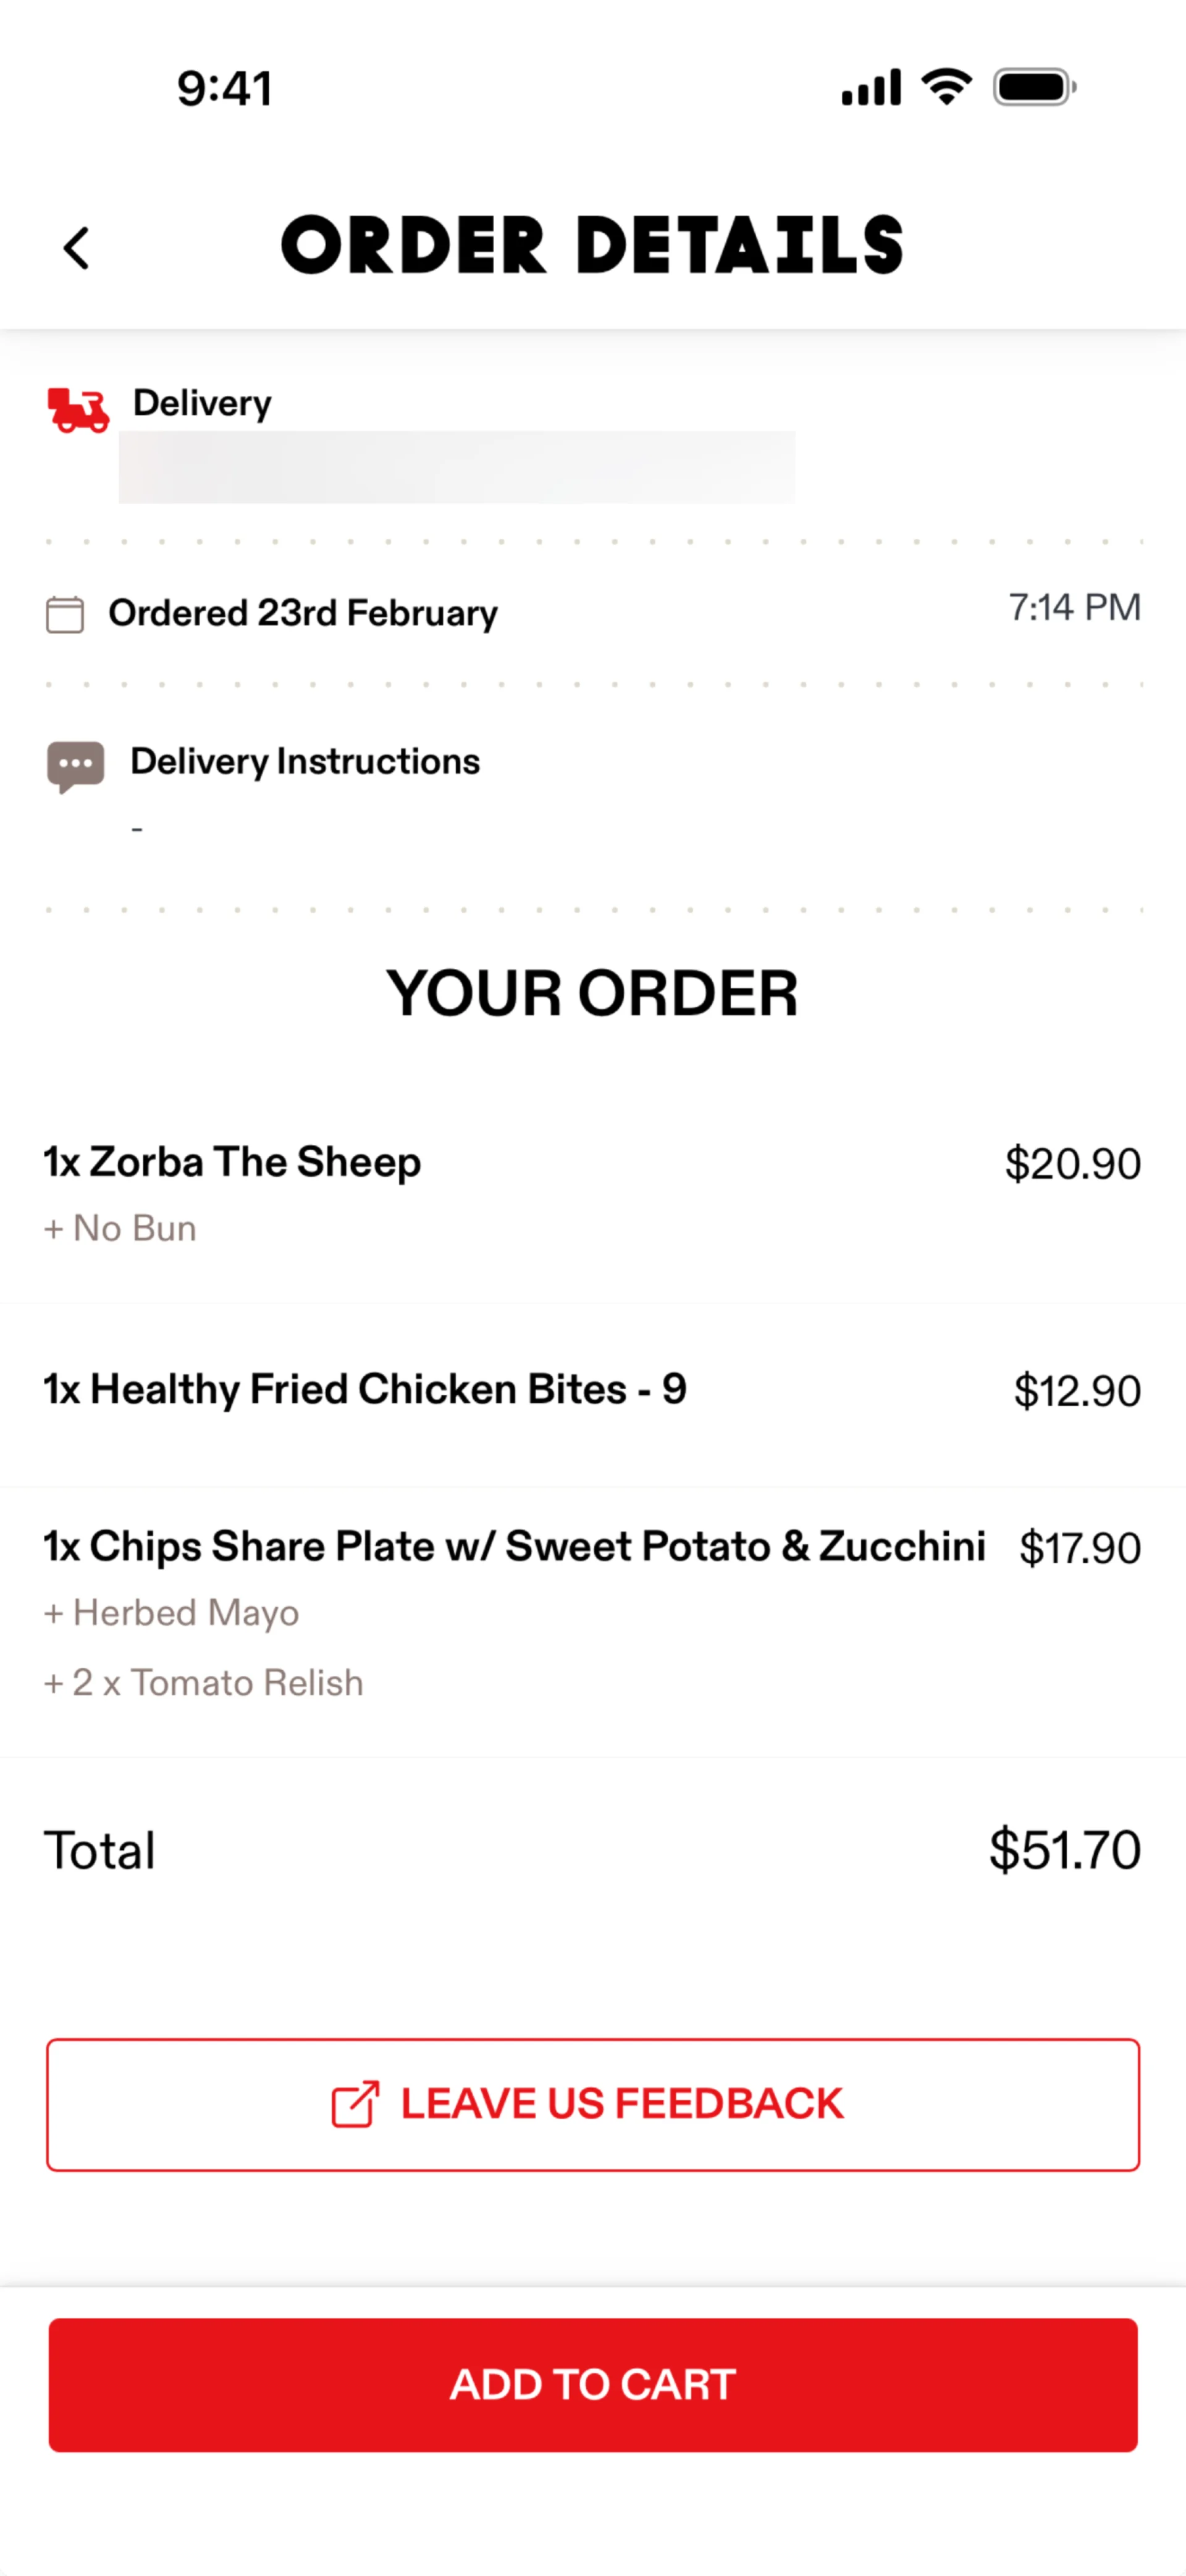Select Healthy Fried Chicken Bites item
This screenshot has height=2576, width=1186.
pyautogui.click(x=365, y=1389)
